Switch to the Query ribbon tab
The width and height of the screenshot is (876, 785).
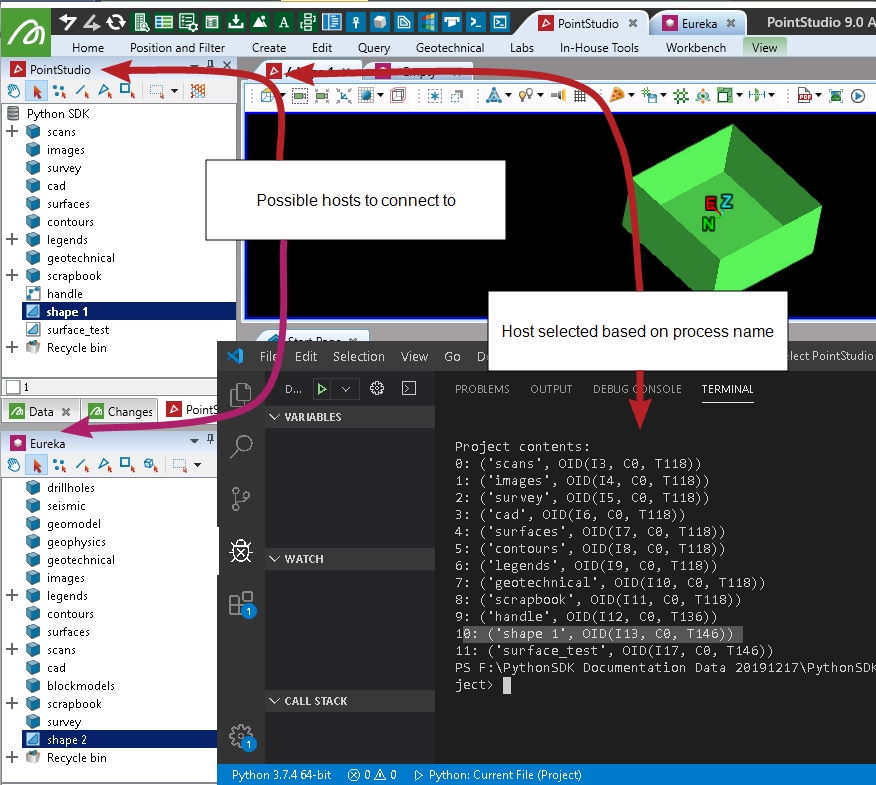(x=374, y=48)
